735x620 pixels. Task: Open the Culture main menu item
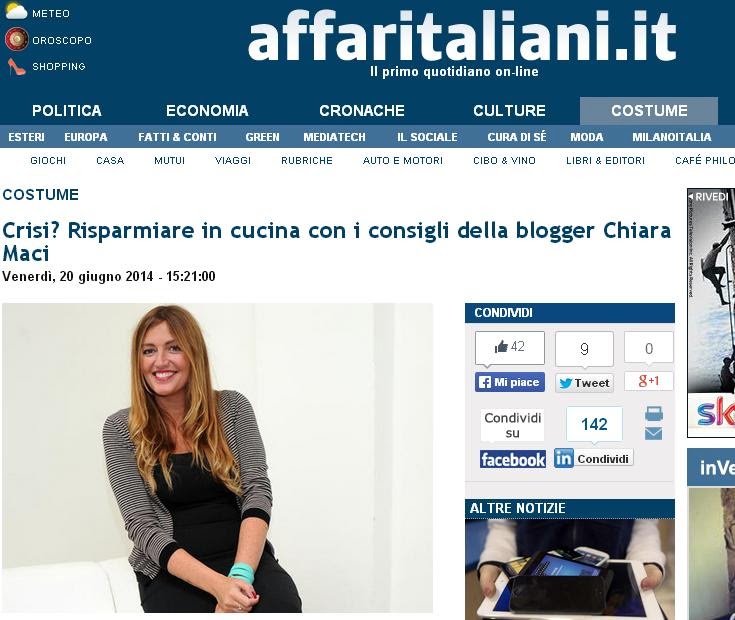(510, 111)
